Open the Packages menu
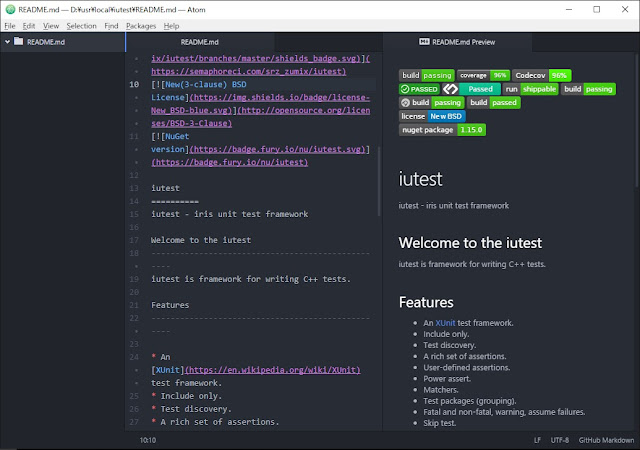Viewport: 640px width, 450px height. (x=141, y=26)
